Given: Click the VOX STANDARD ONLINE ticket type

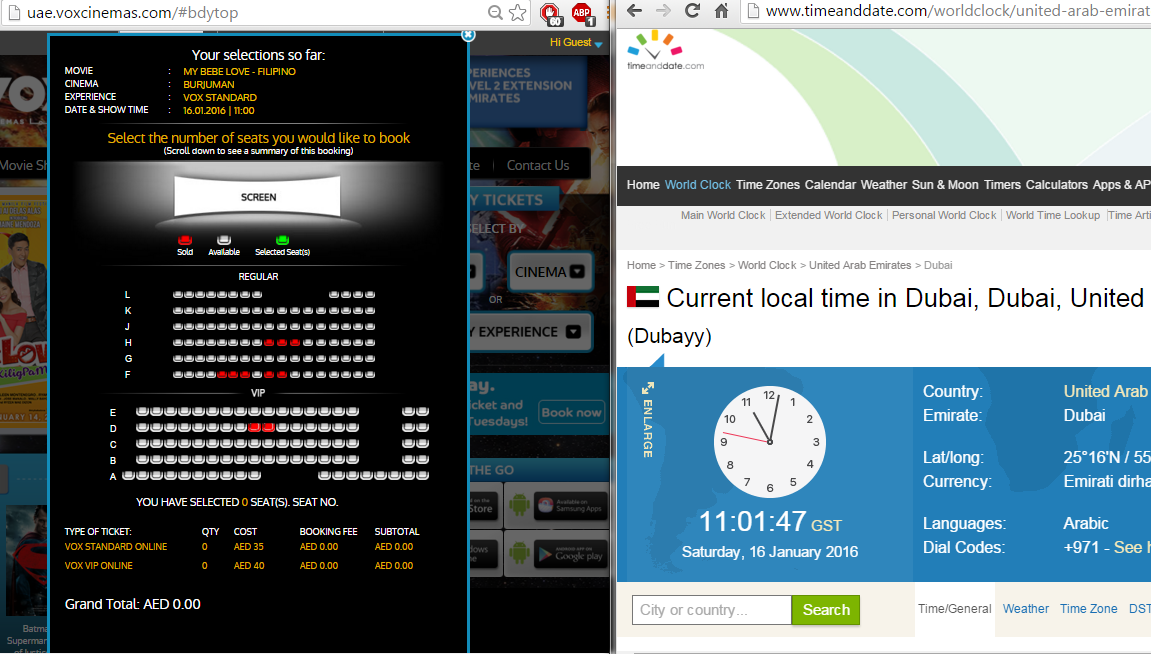Looking at the screenshot, I should [x=116, y=547].
